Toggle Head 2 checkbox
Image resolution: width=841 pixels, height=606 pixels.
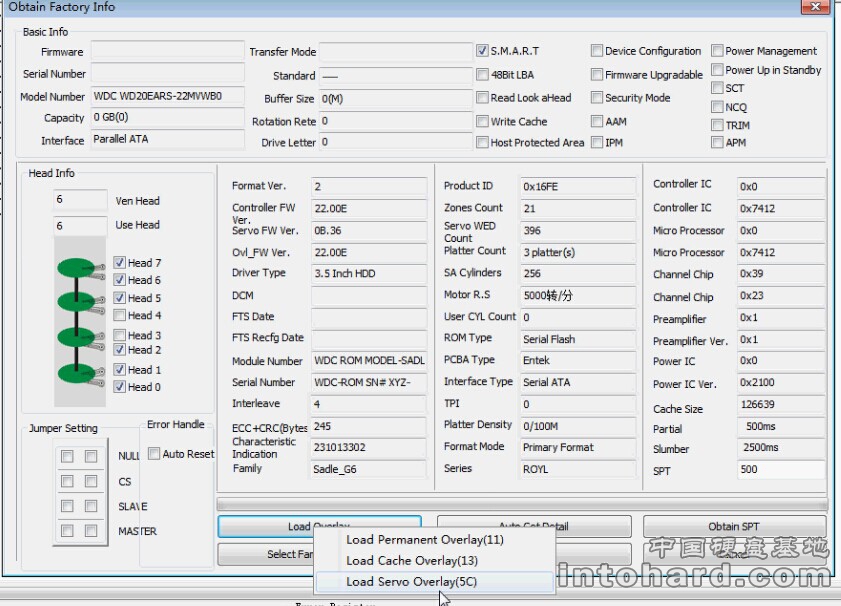[x=120, y=350]
